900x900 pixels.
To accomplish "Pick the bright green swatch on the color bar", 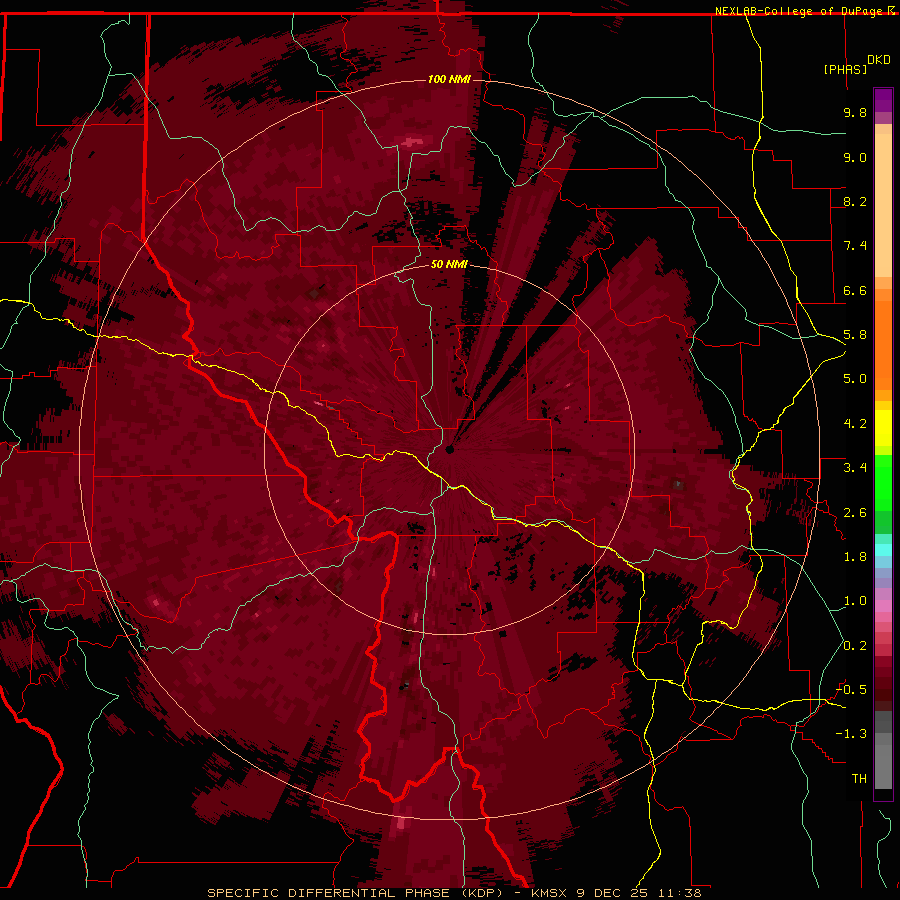I will click(883, 485).
